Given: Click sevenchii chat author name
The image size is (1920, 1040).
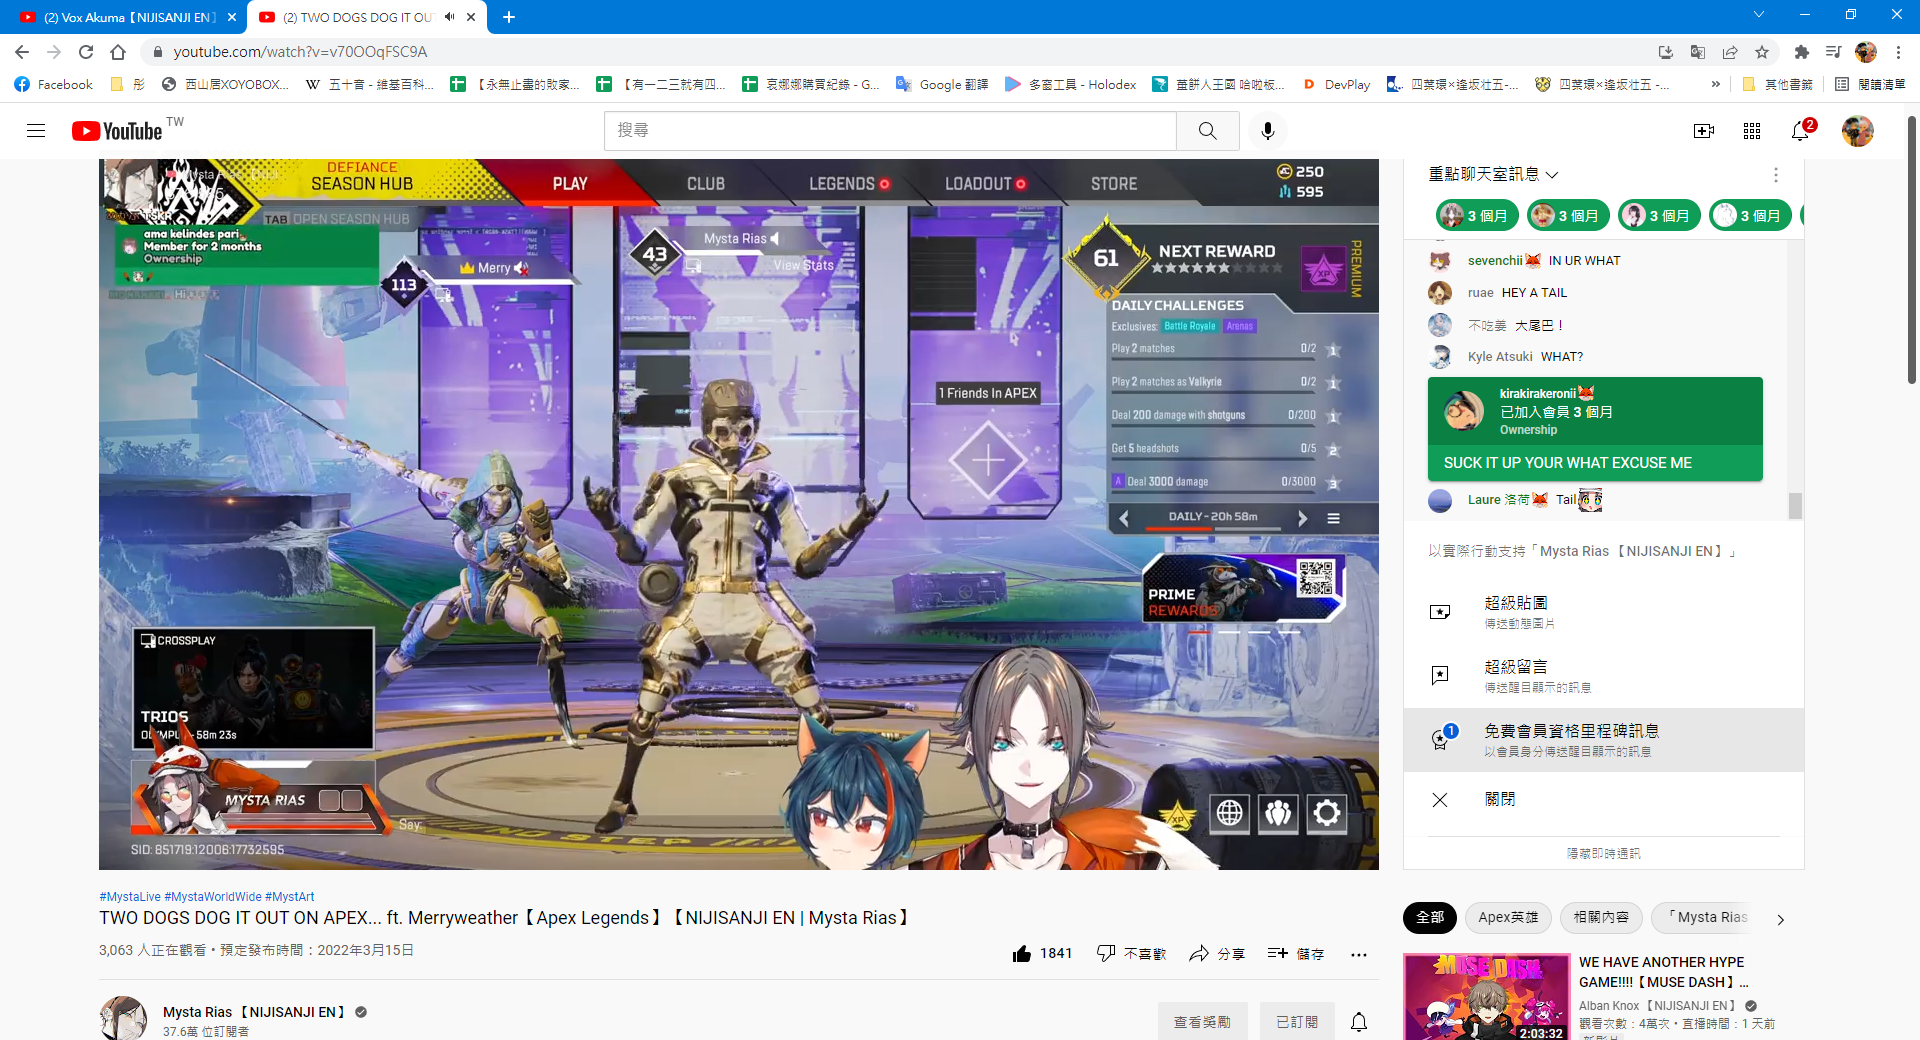Looking at the screenshot, I should [1495, 261].
